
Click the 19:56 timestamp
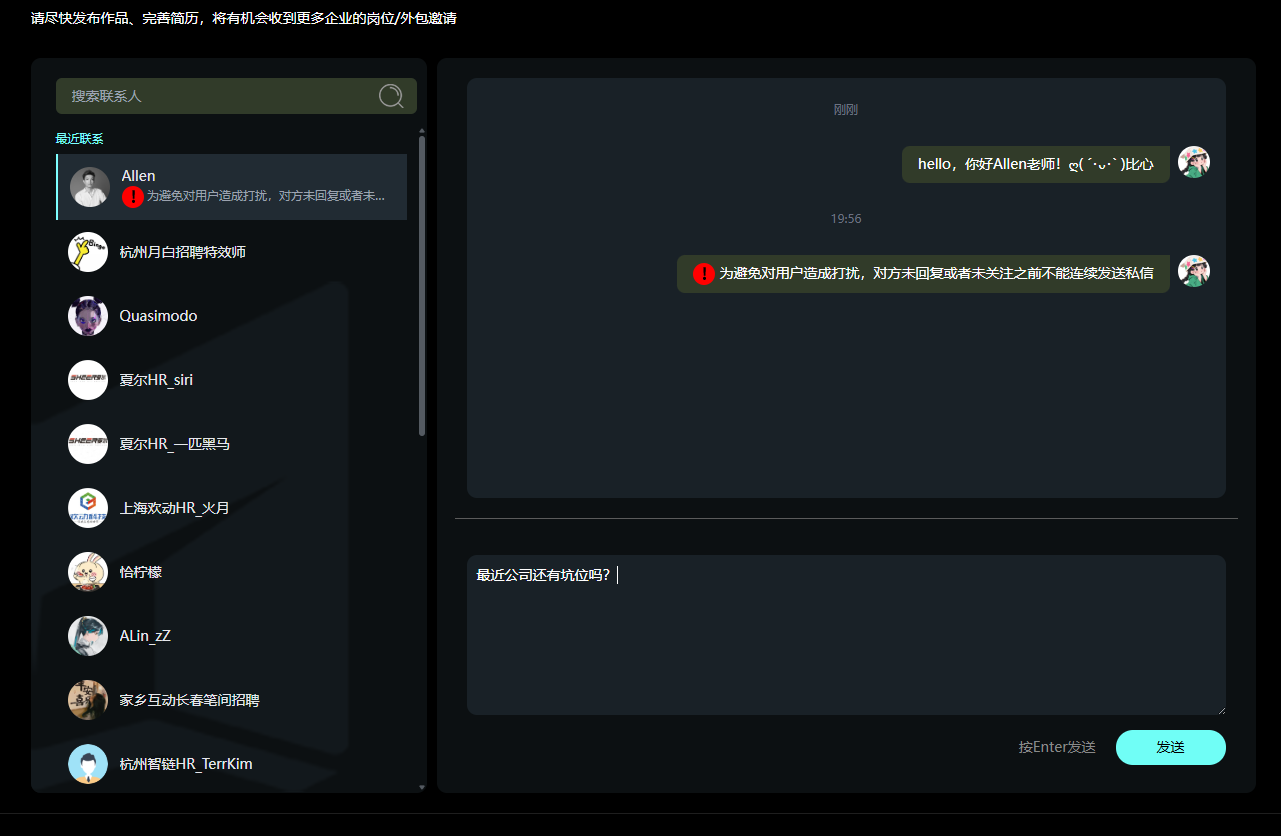coord(846,218)
